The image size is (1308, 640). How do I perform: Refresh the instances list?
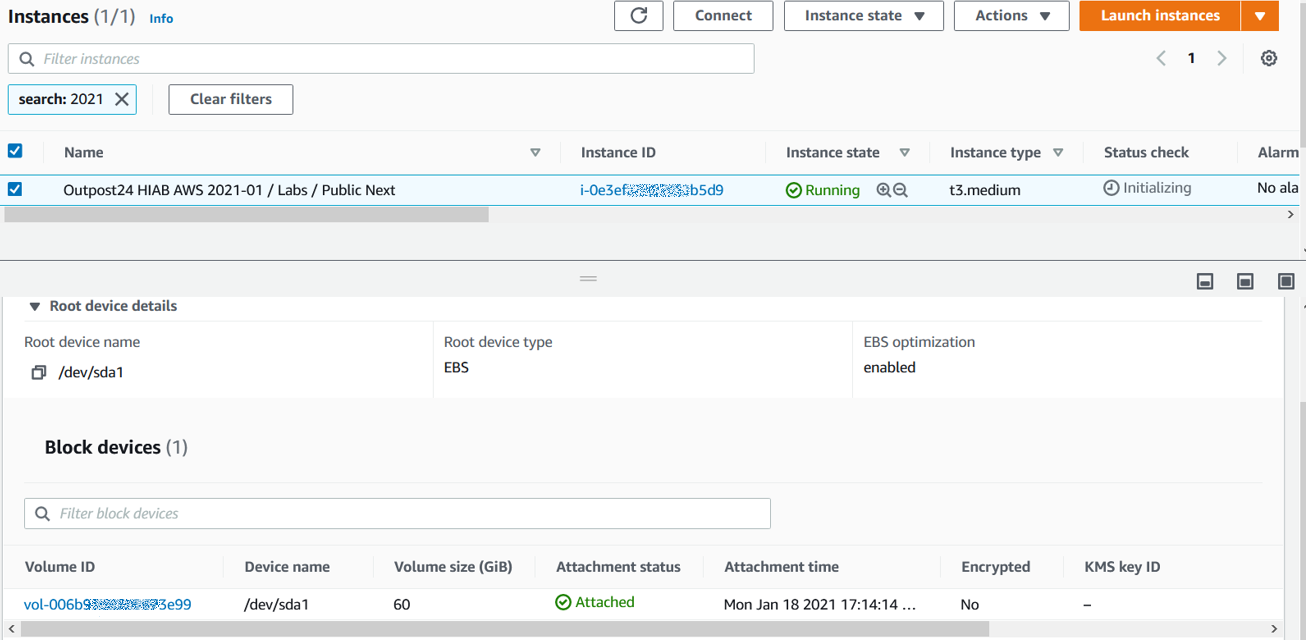tap(638, 15)
